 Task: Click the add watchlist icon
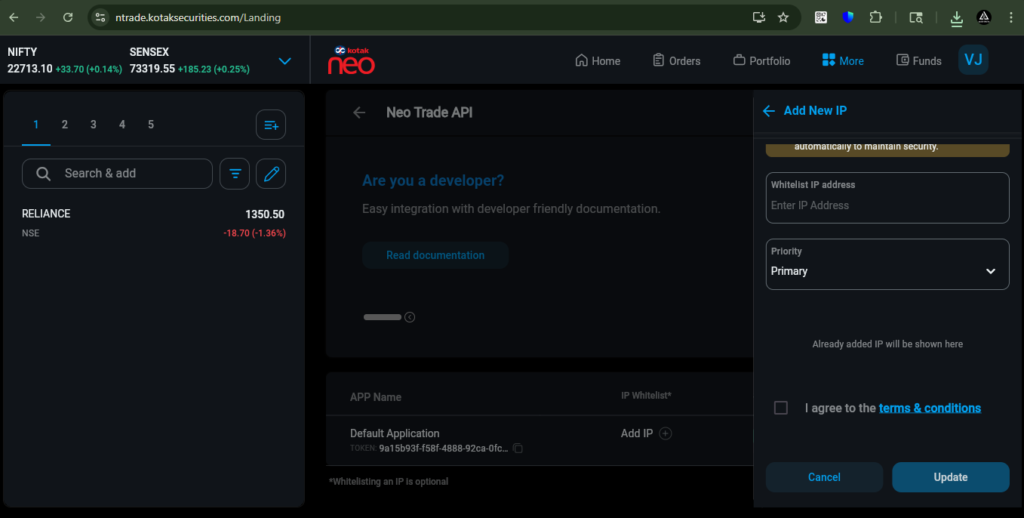click(271, 125)
